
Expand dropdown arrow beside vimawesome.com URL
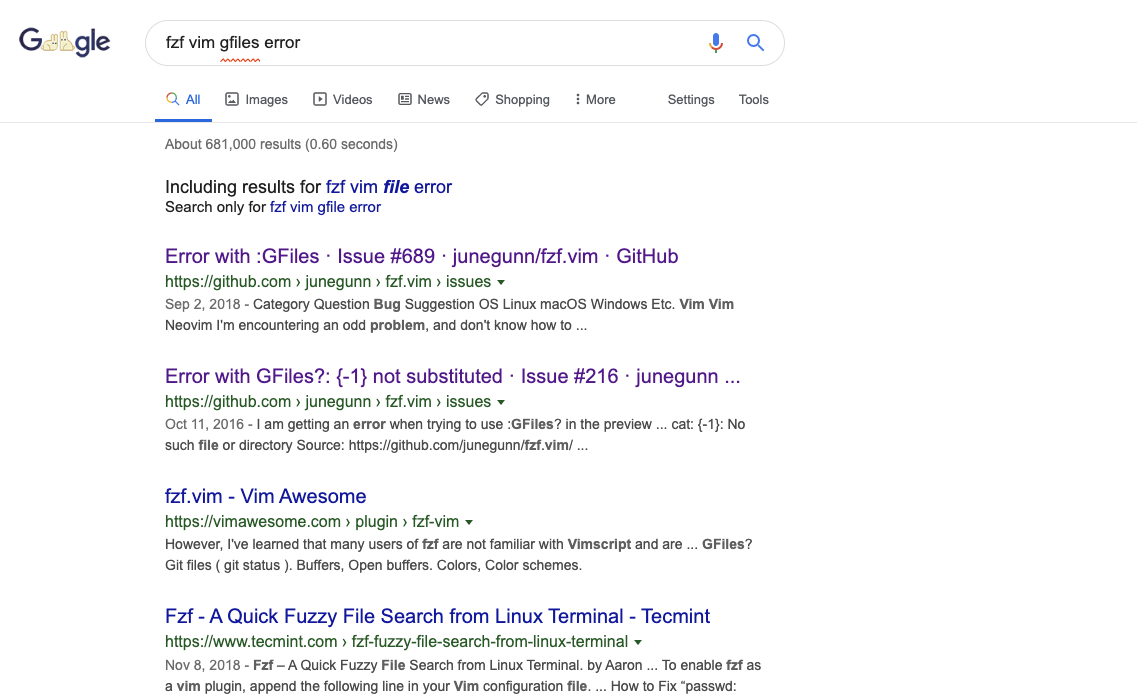click(469, 522)
